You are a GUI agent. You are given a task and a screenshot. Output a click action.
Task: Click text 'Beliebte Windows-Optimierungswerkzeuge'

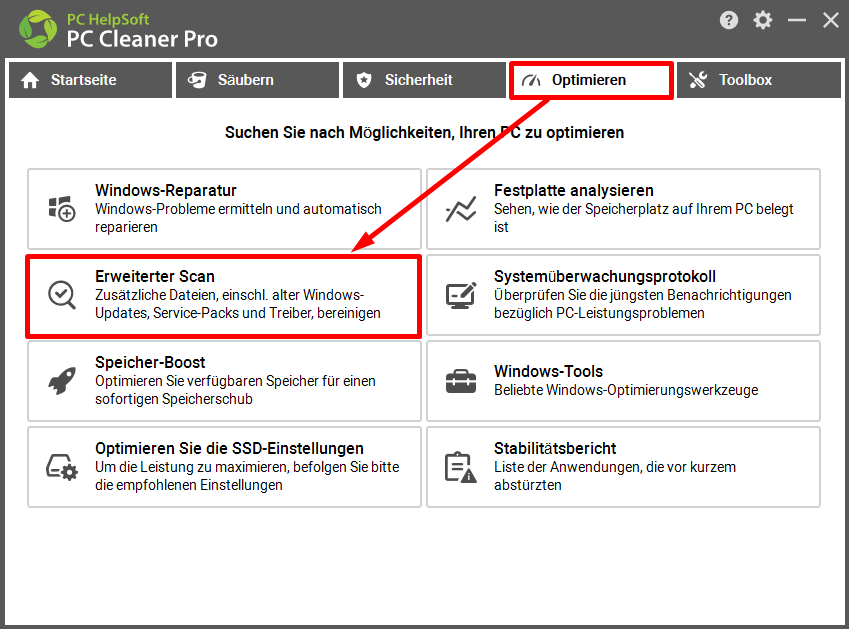pos(626,390)
